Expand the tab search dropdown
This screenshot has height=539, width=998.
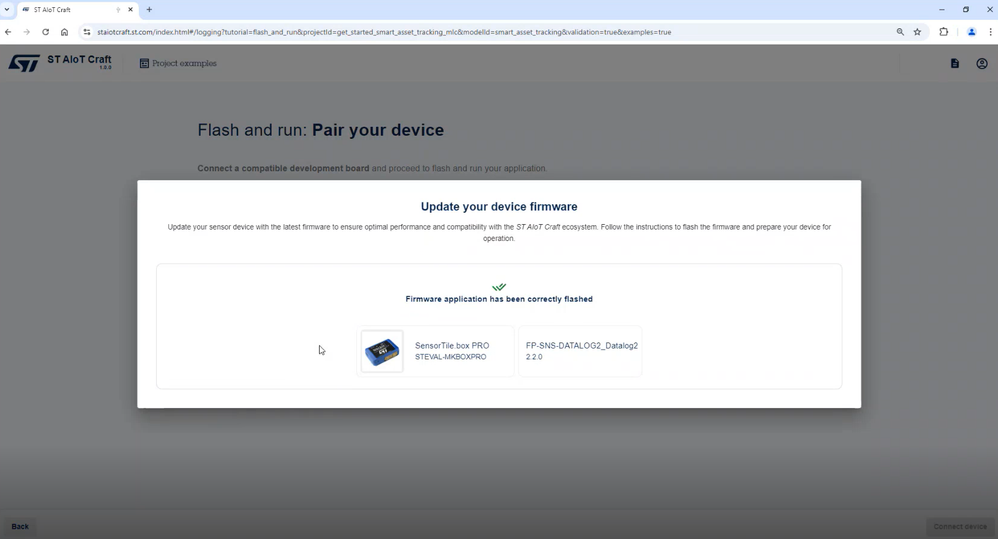pyautogui.click(x=7, y=10)
